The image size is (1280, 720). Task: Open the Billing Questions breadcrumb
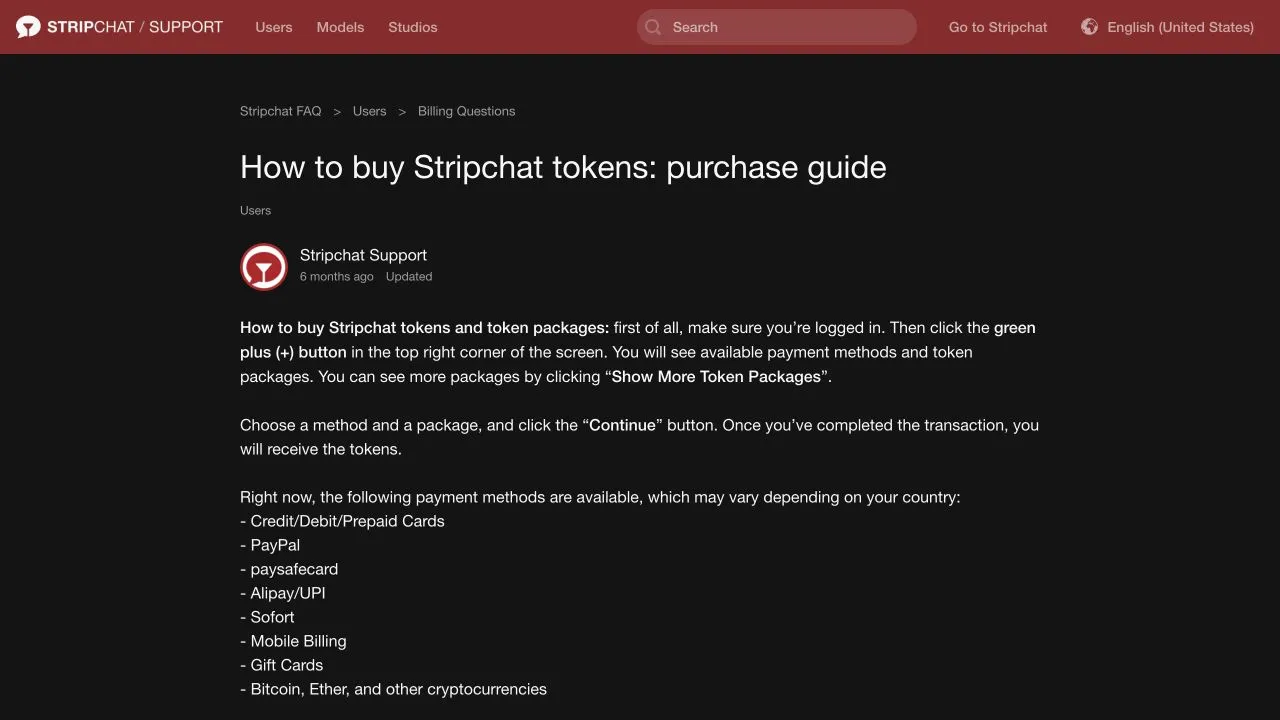click(x=466, y=111)
